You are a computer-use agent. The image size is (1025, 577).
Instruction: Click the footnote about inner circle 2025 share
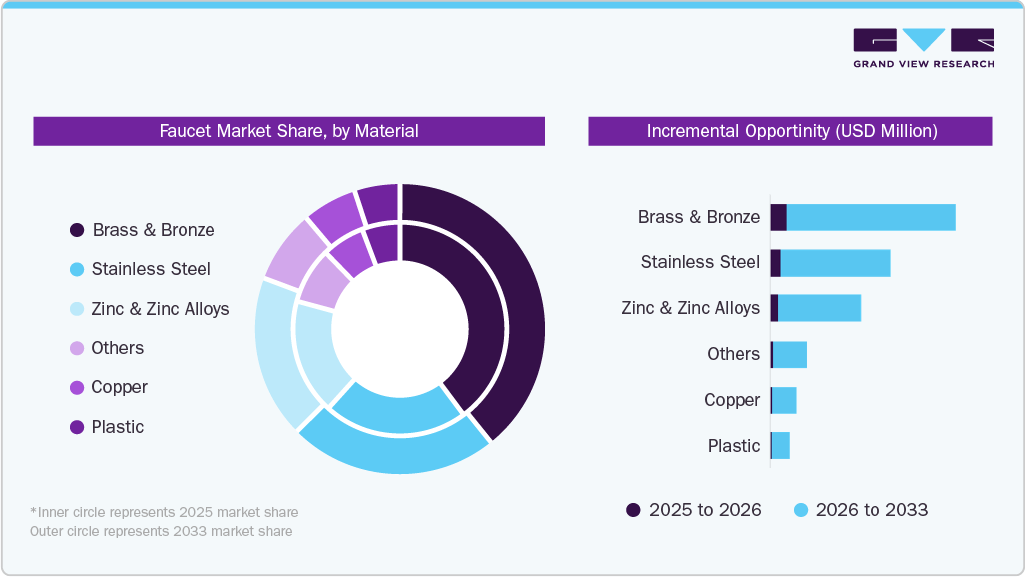coord(164,511)
